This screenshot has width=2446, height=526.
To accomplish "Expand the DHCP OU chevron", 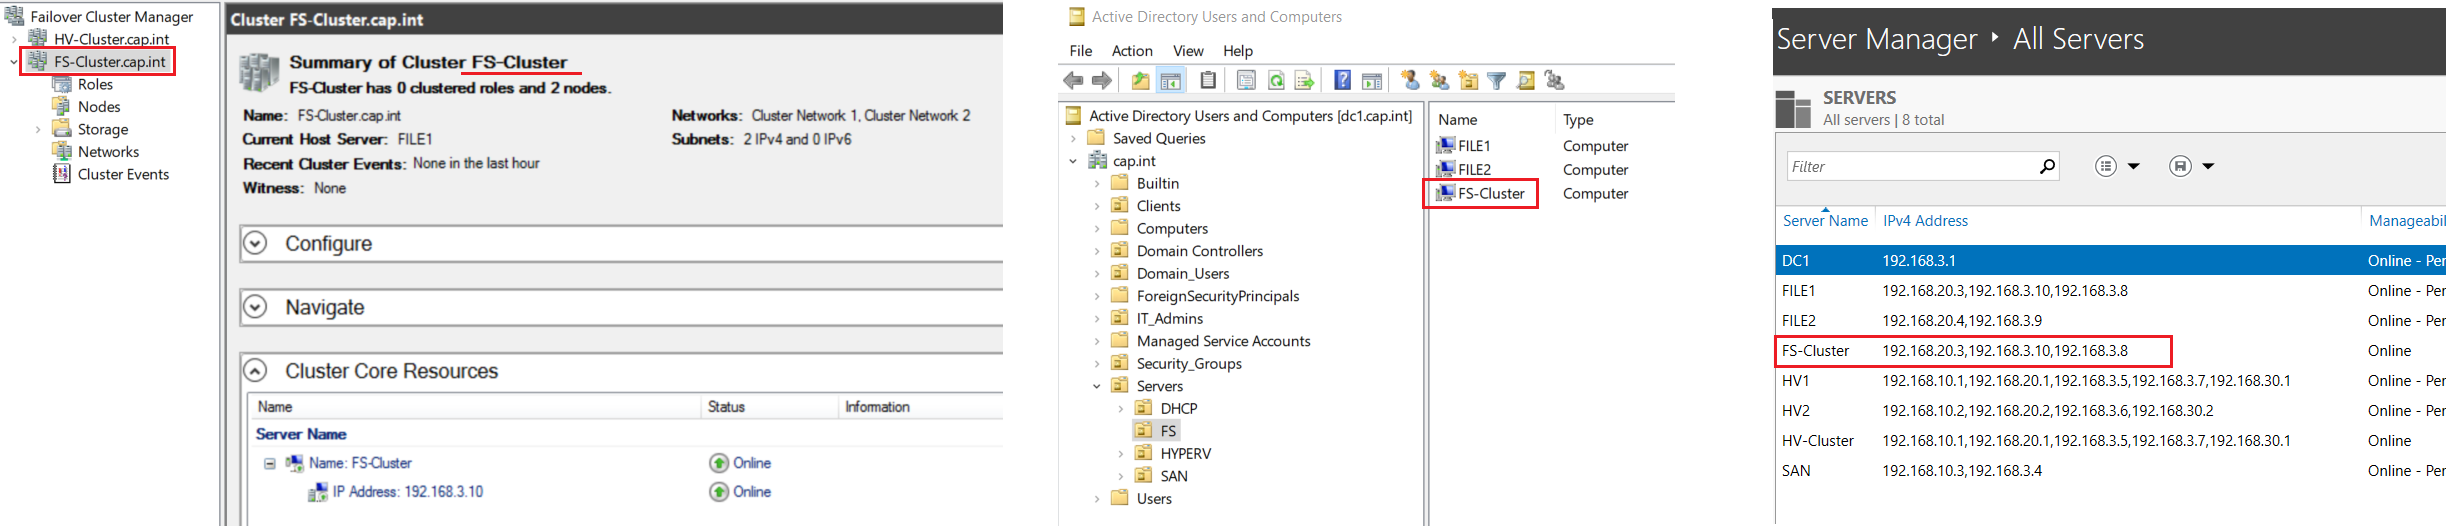I will pos(1121,409).
